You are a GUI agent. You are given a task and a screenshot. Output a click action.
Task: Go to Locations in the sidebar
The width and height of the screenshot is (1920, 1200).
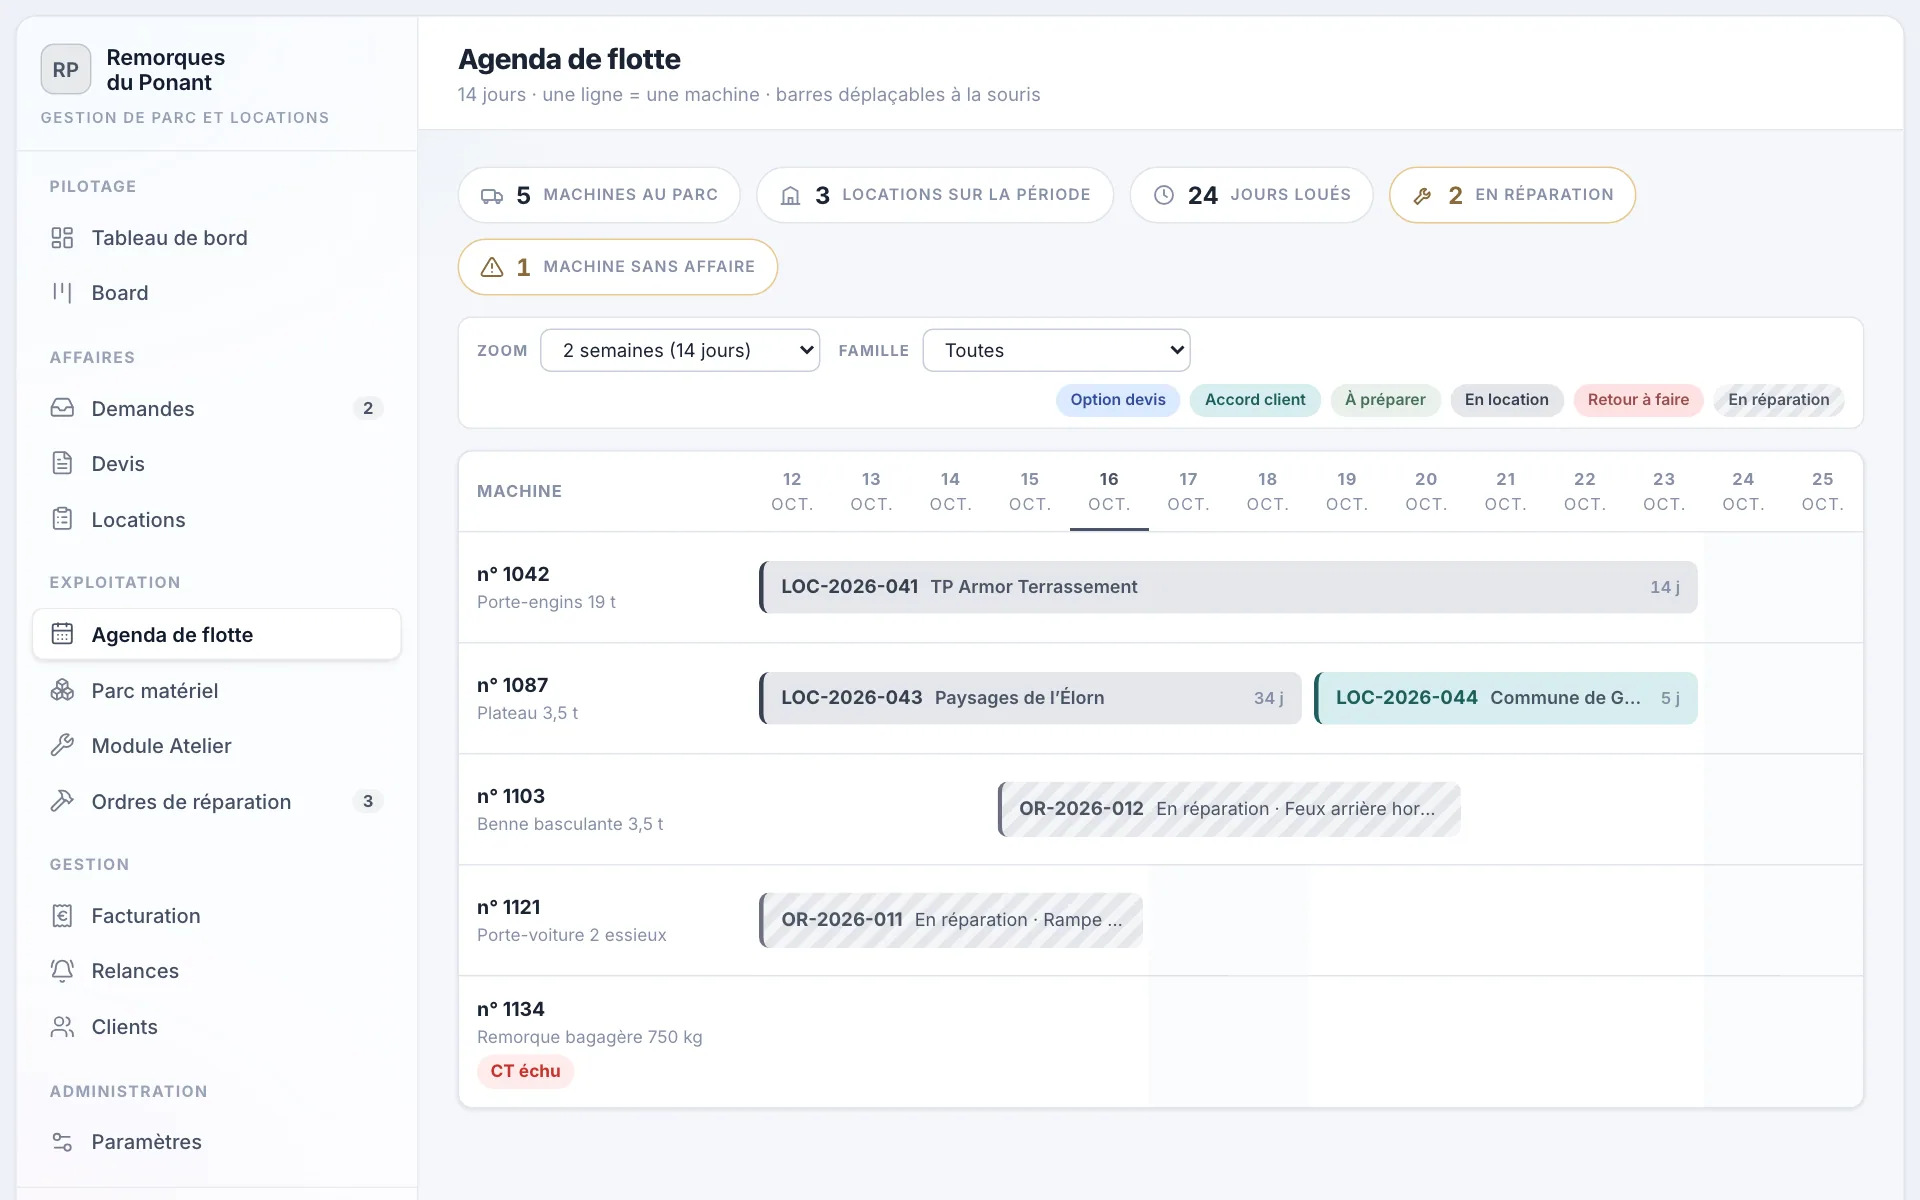(x=217, y=519)
